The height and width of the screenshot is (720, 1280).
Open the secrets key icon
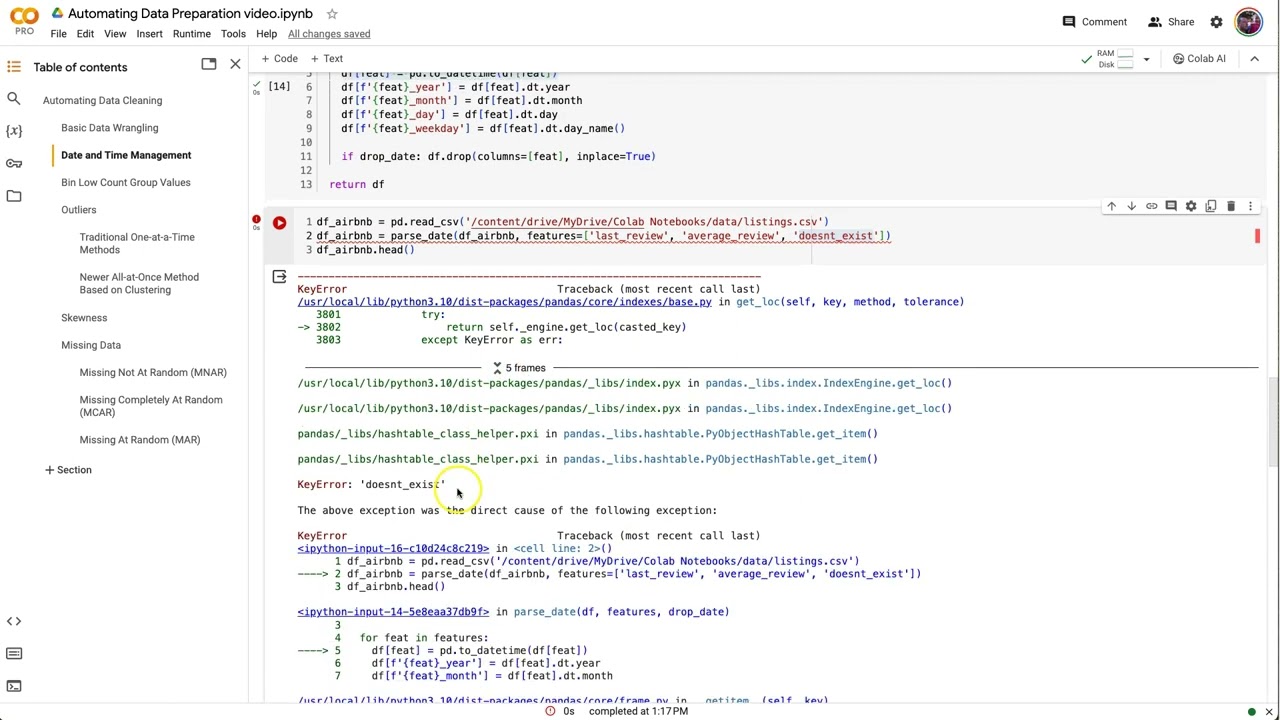click(14, 163)
